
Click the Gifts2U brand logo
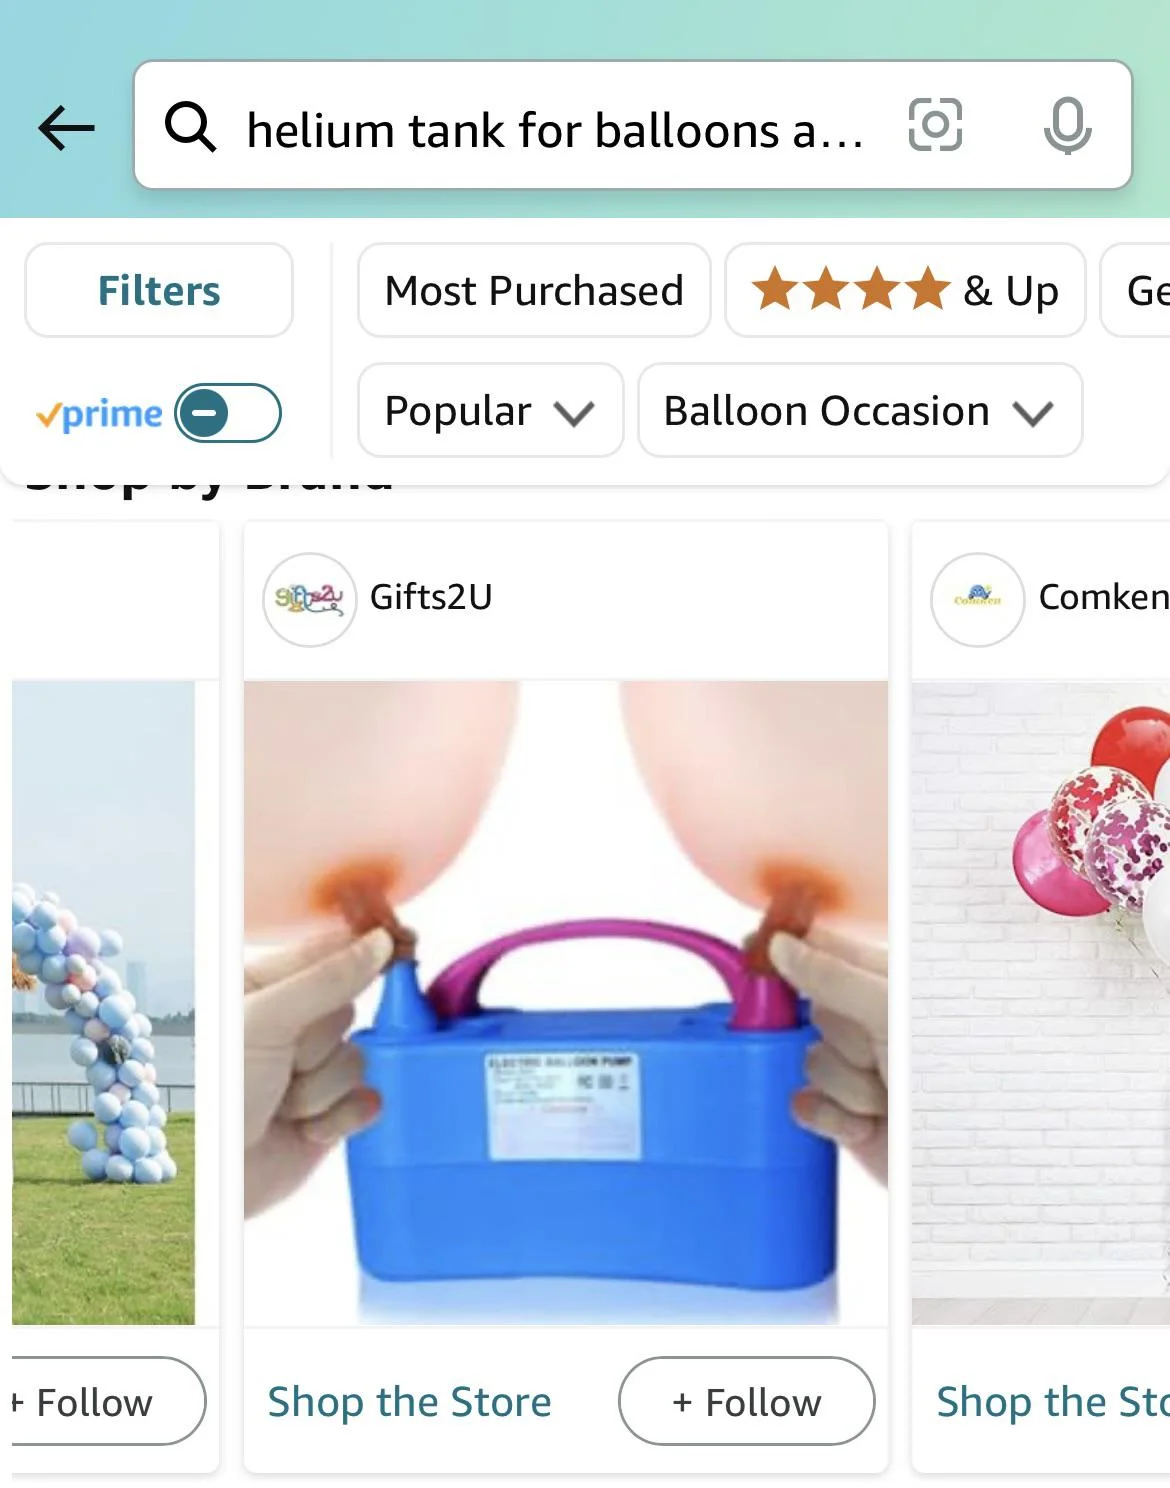(x=310, y=599)
